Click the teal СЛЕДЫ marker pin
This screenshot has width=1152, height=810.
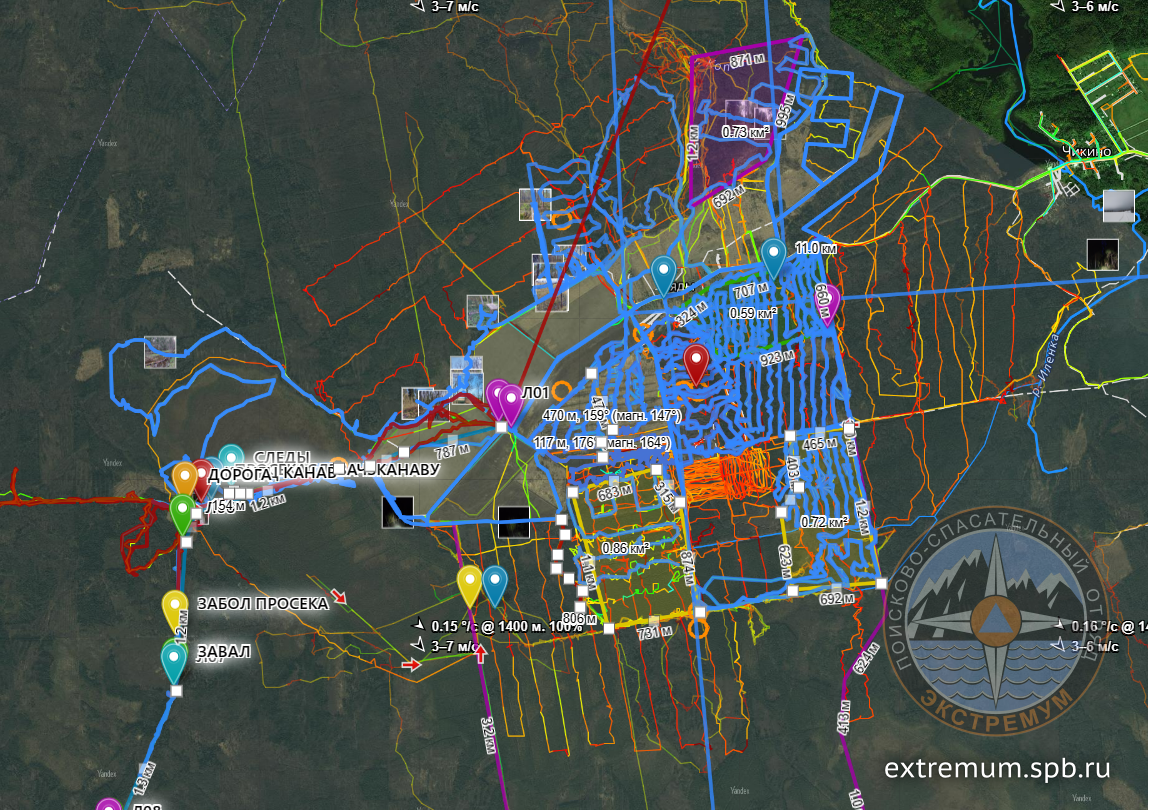(x=231, y=459)
